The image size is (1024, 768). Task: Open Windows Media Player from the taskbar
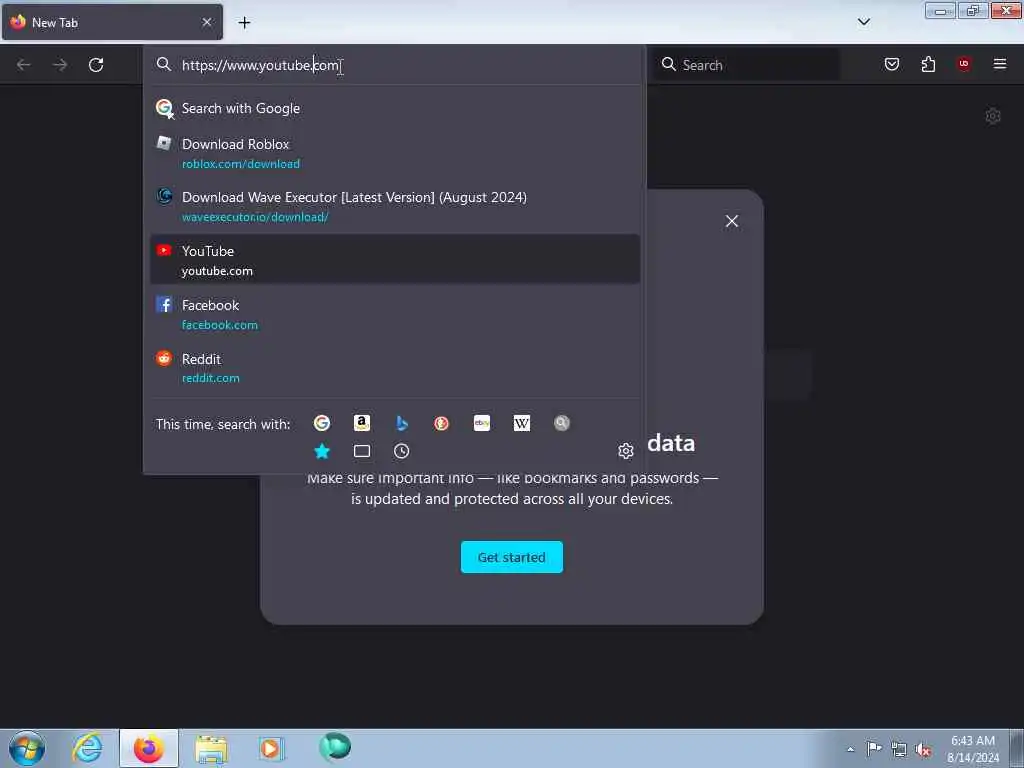(270, 748)
